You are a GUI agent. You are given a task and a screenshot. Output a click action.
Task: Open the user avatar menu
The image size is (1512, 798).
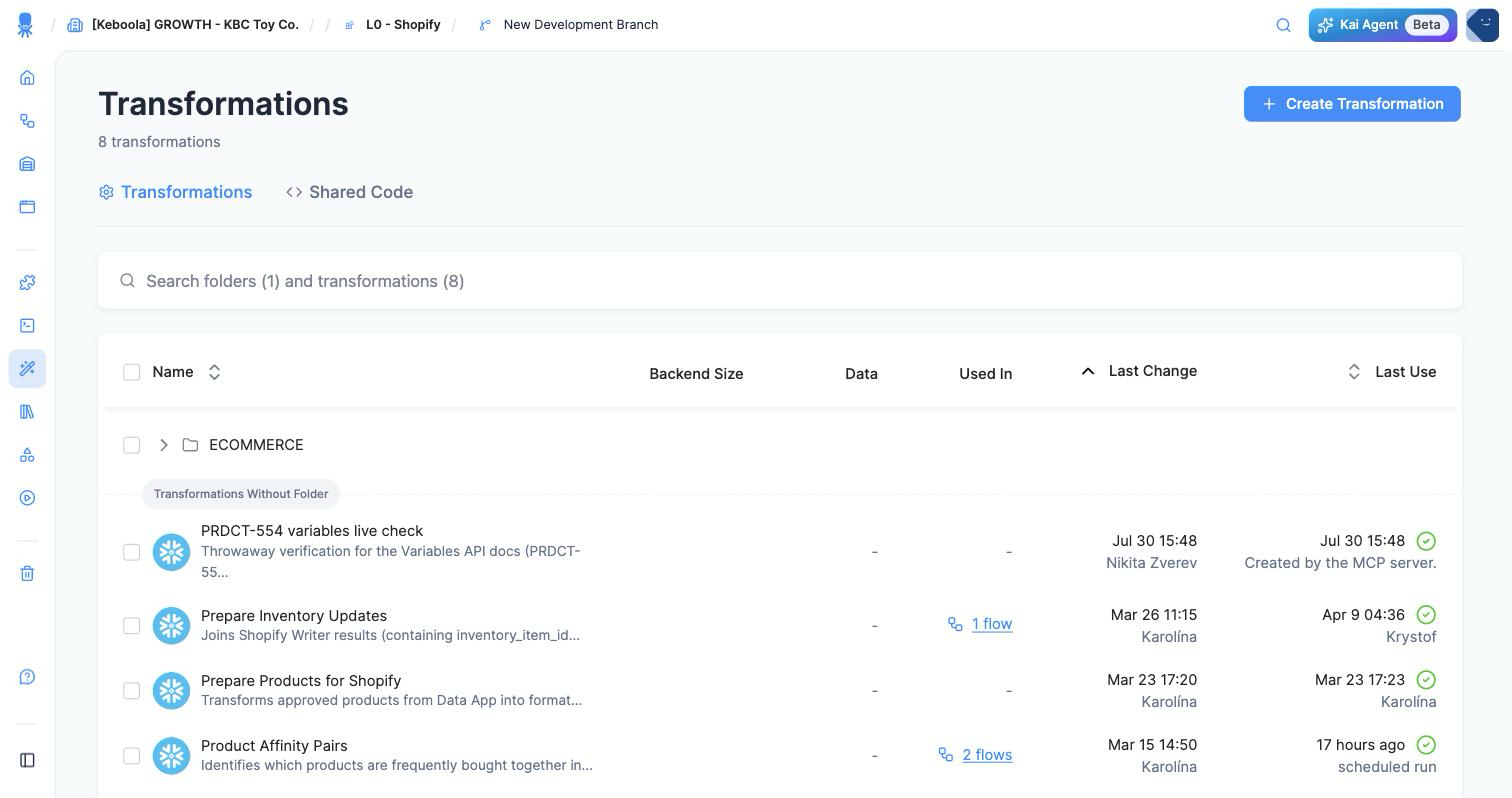[x=1482, y=25]
